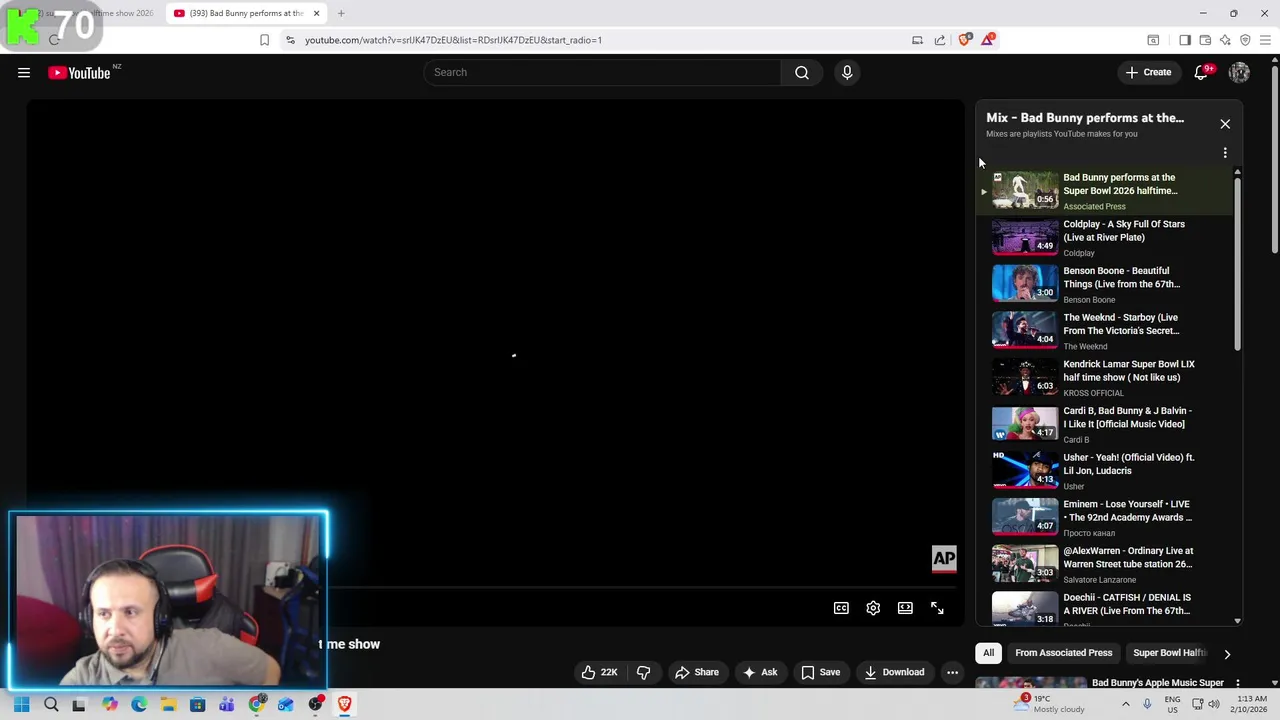Viewport: 1280px width, 720px height.
Task: Open File Explorer from taskbar
Action: click(168, 704)
